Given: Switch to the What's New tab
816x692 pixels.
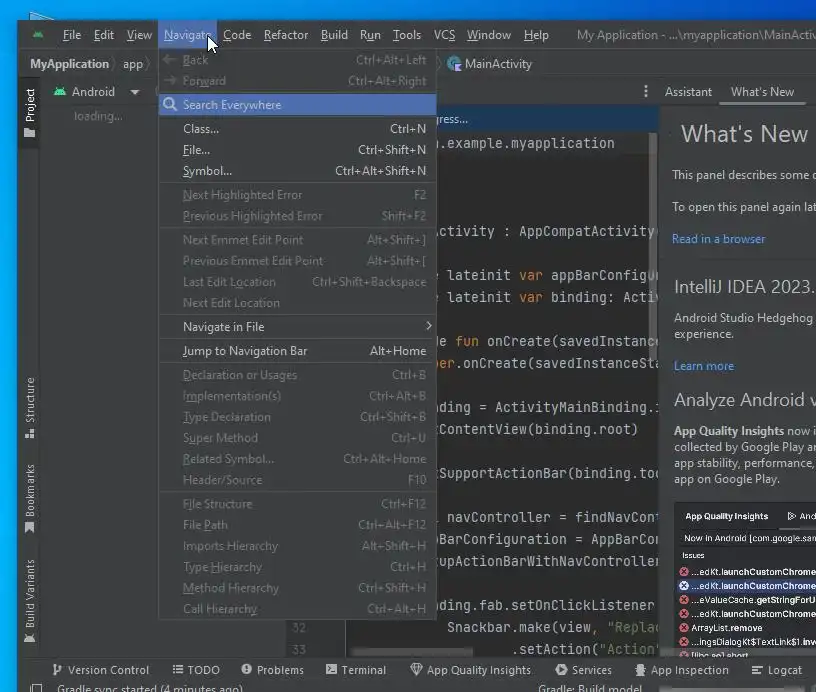Looking at the screenshot, I should coord(762,92).
